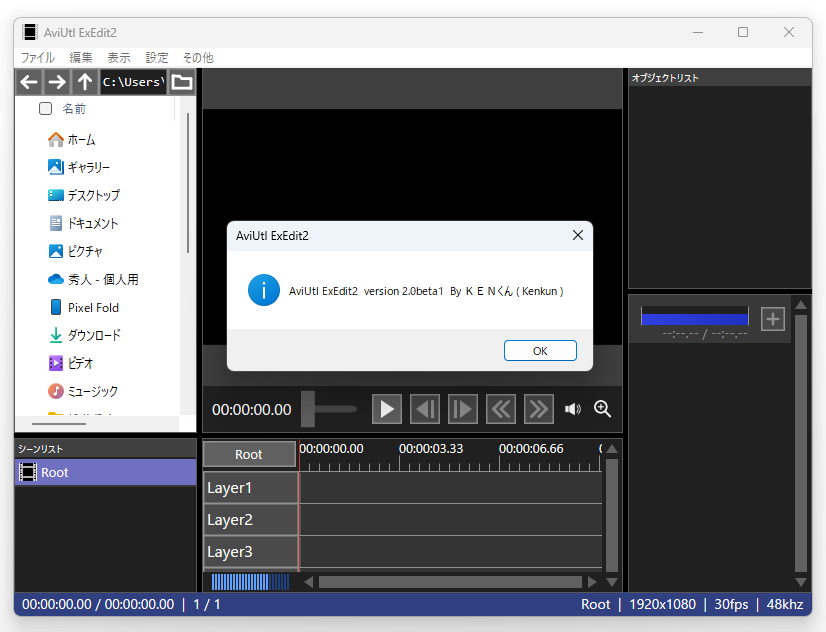The image size is (826, 632).
Task: Select the Root scene in the scene list
Action: 55,472
